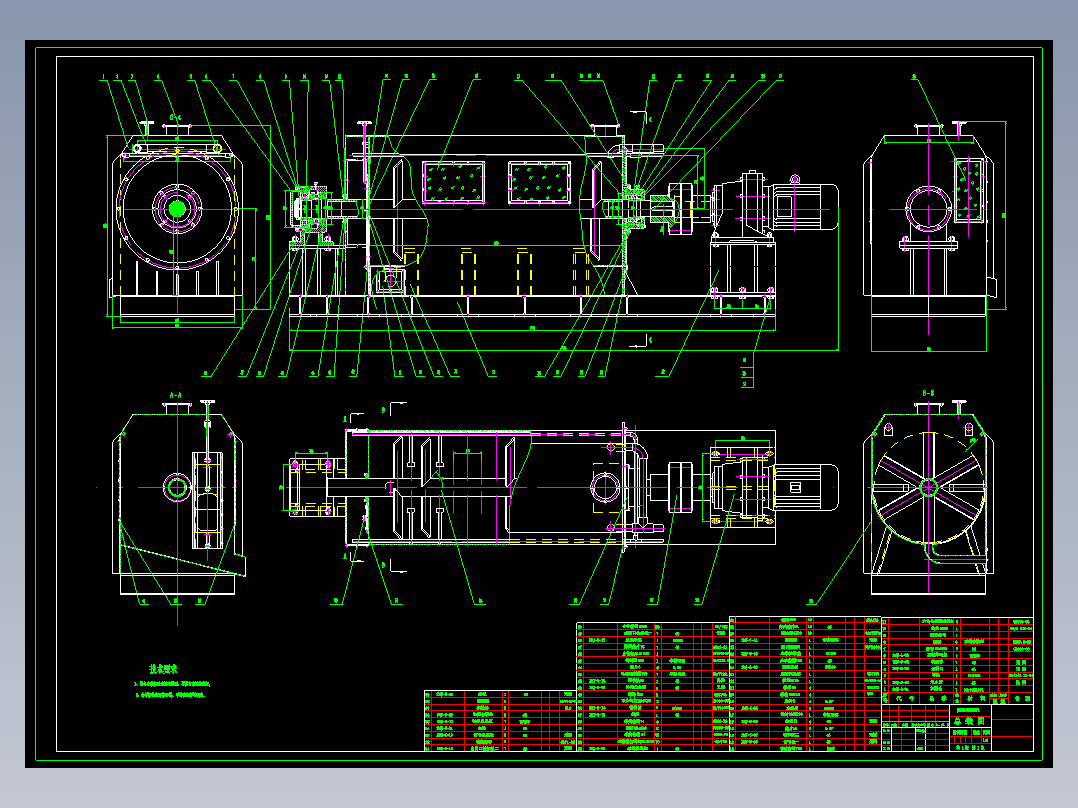The image size is (1078, 808).
Task: Click the motor in the top plan view
Action: [806, 487]
